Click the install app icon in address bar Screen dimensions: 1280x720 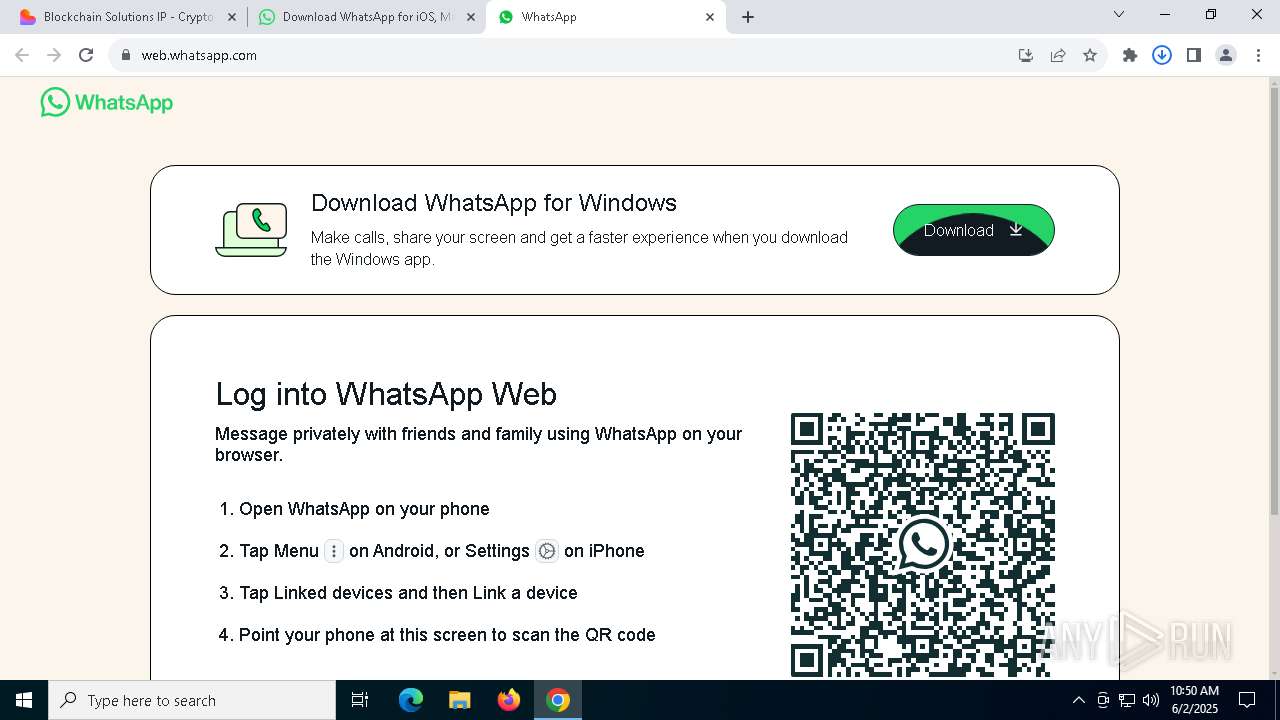[1025, 55]
